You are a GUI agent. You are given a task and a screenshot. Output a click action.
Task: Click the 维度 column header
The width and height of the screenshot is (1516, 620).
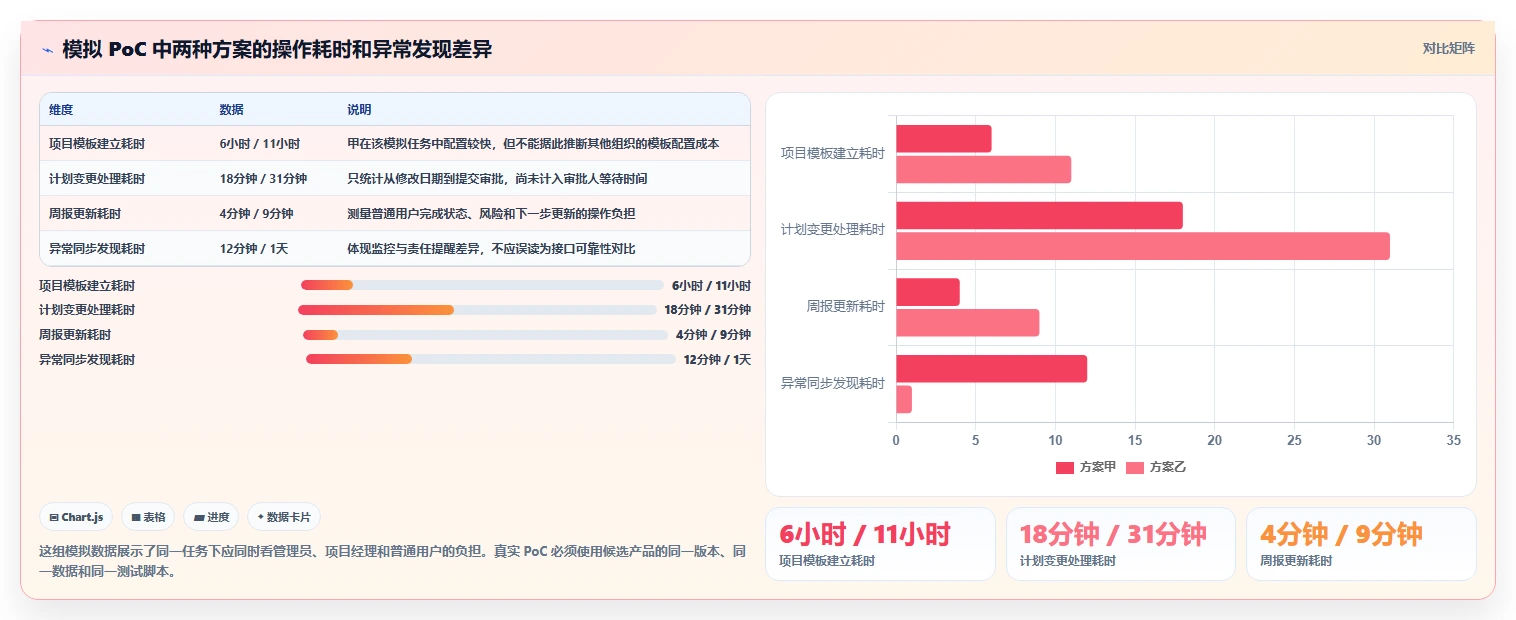(61, 110)
